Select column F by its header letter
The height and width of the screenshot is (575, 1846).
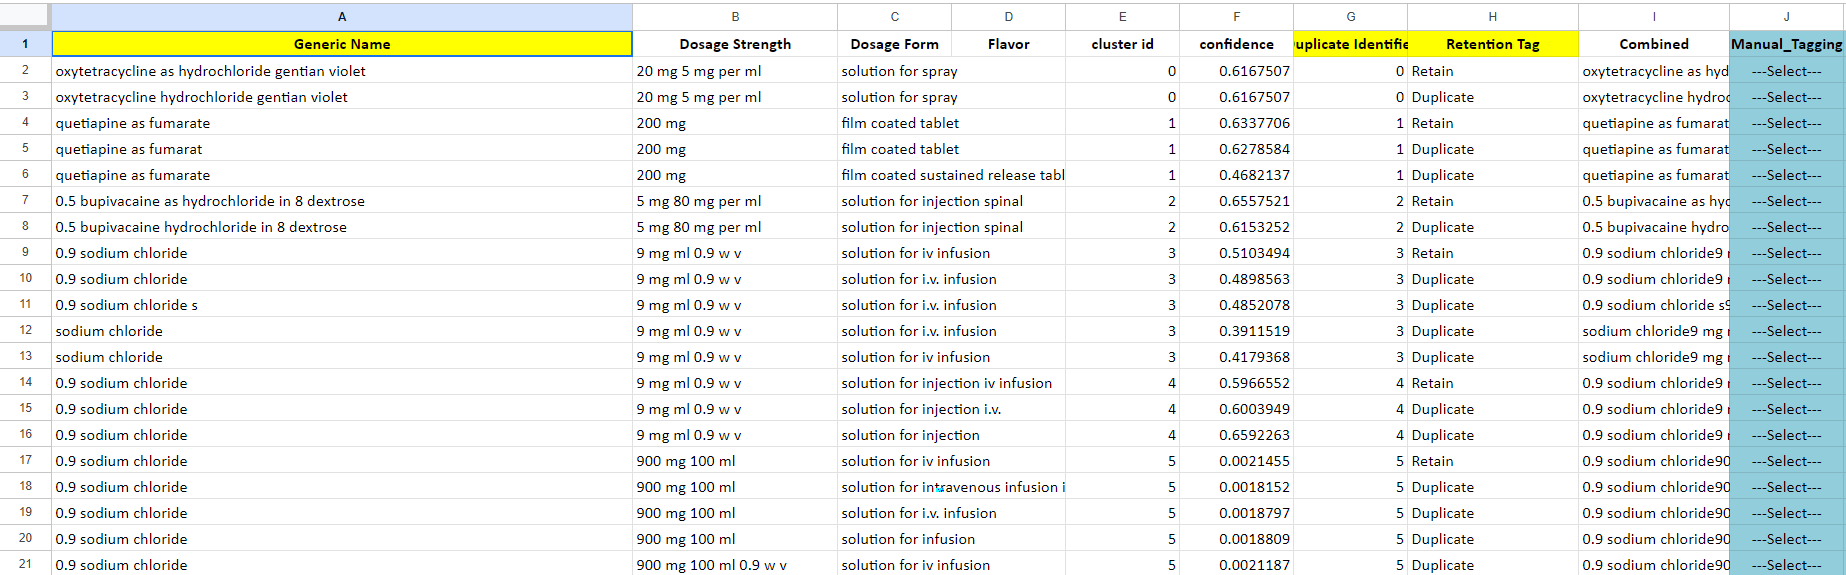coord(1236,16)
